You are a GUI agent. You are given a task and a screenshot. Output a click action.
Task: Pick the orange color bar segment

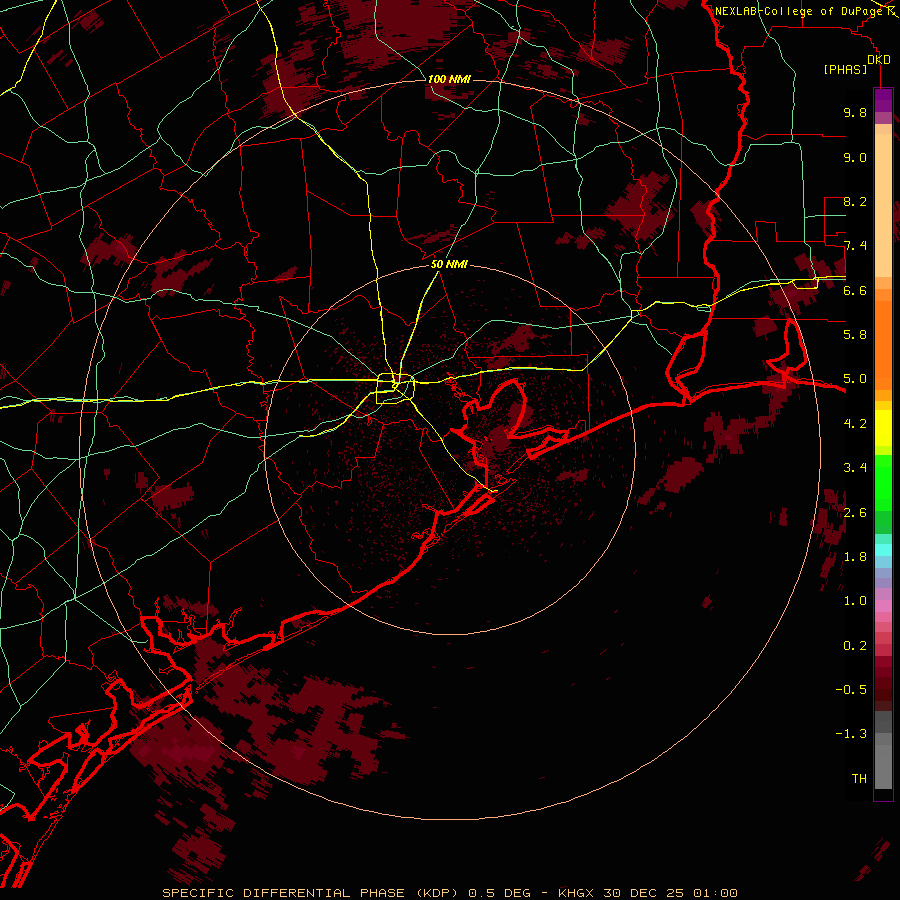(x=883, y=344)
